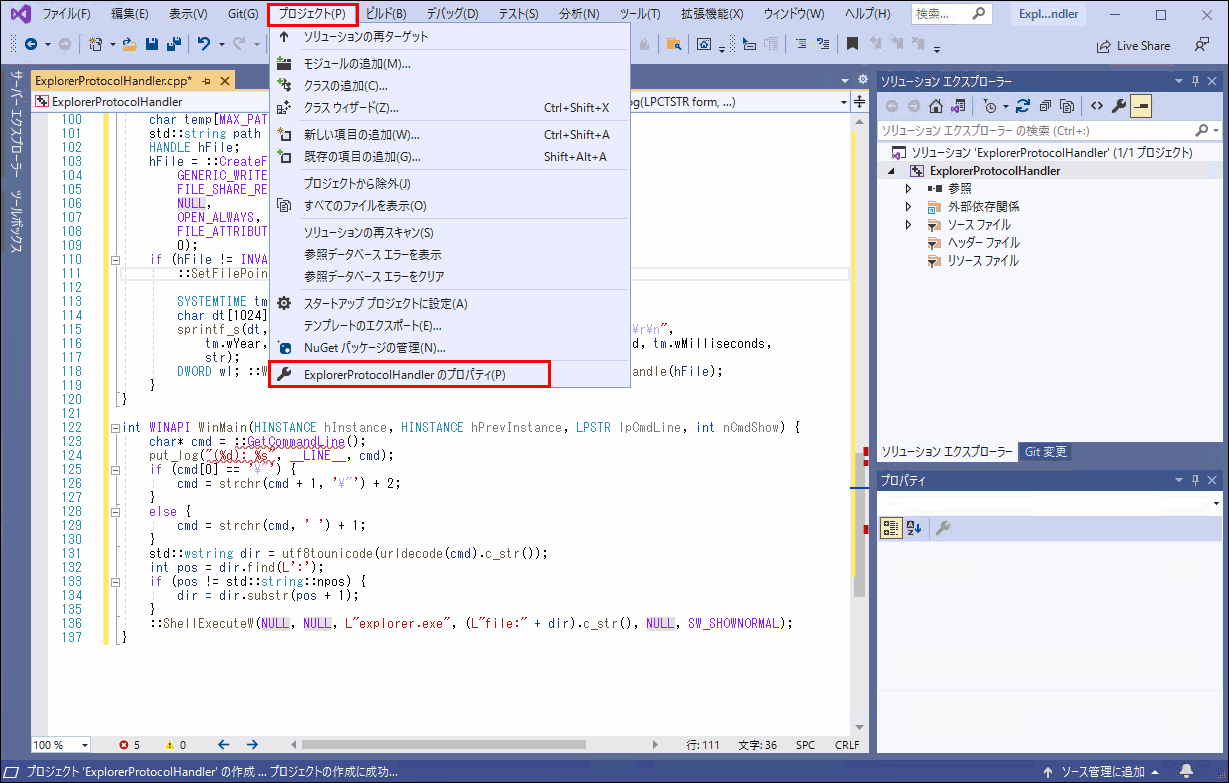Click the CRLF line ending indicator
The width and height of the screenshot is (1229, 783).
[x=846, y=745]
